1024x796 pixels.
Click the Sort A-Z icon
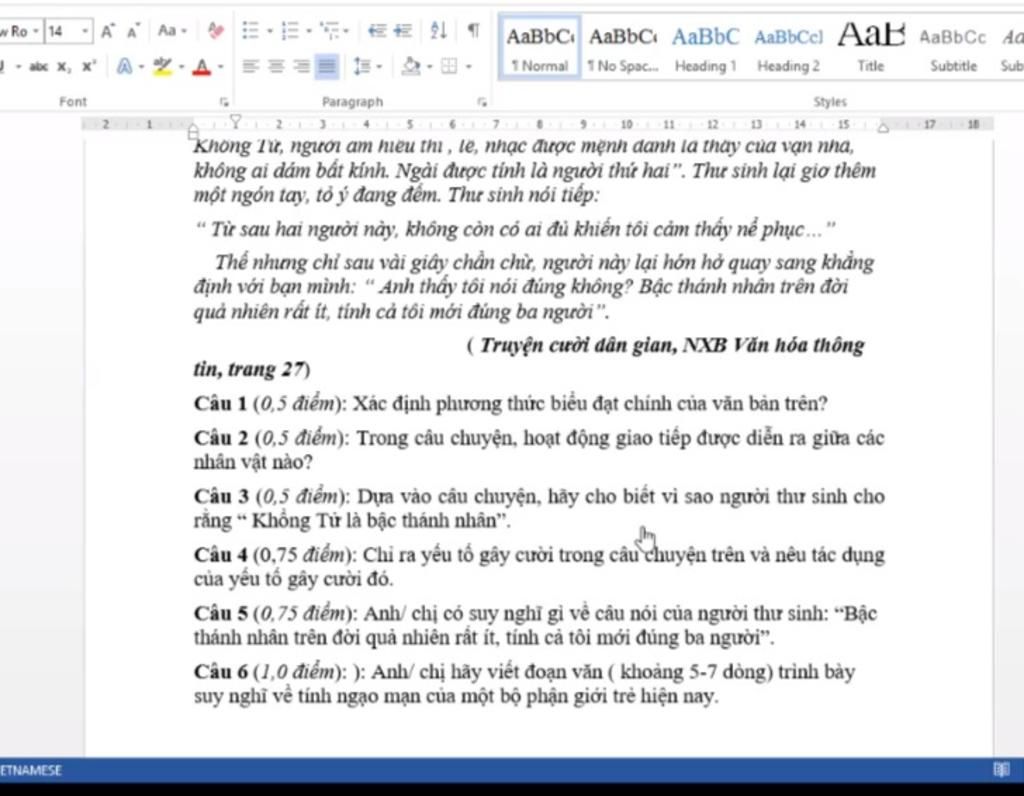(x=438, y=31)
